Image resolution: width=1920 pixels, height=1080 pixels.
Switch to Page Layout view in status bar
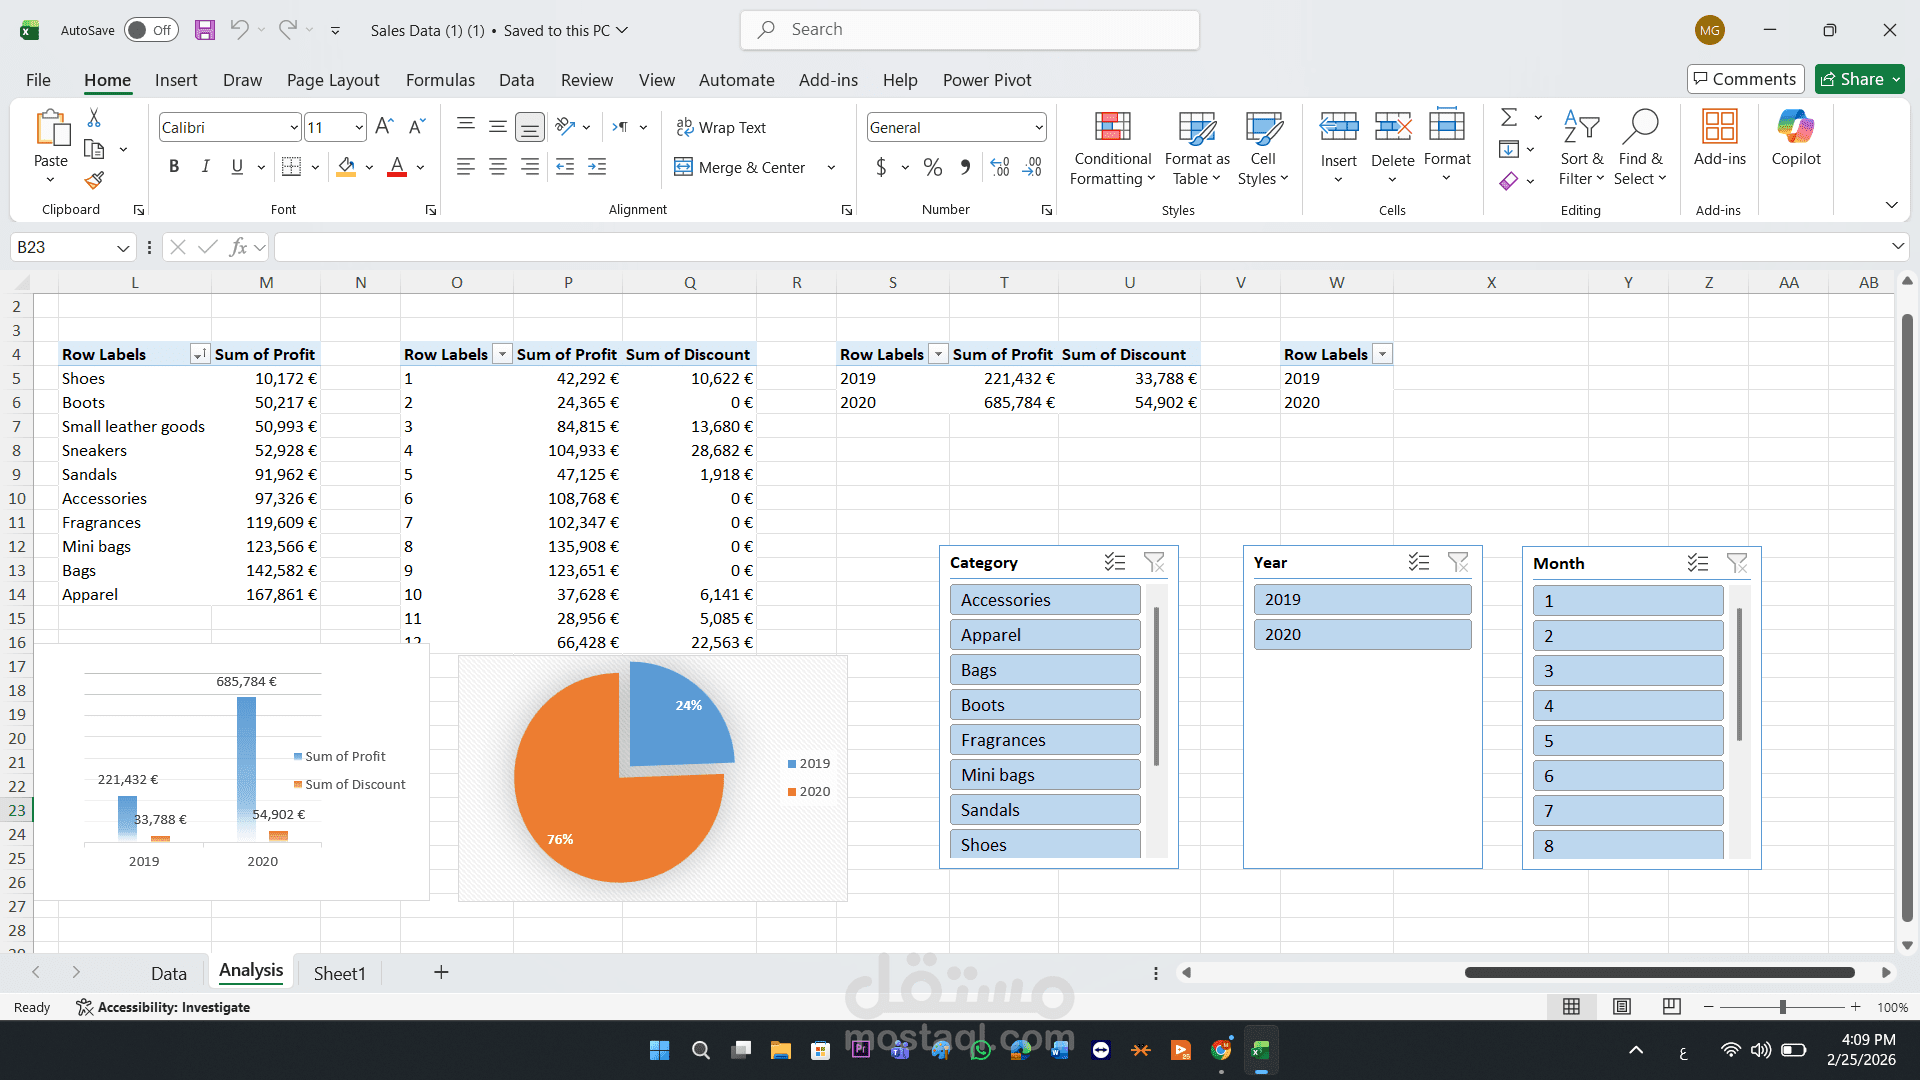coord(1622,1007)
